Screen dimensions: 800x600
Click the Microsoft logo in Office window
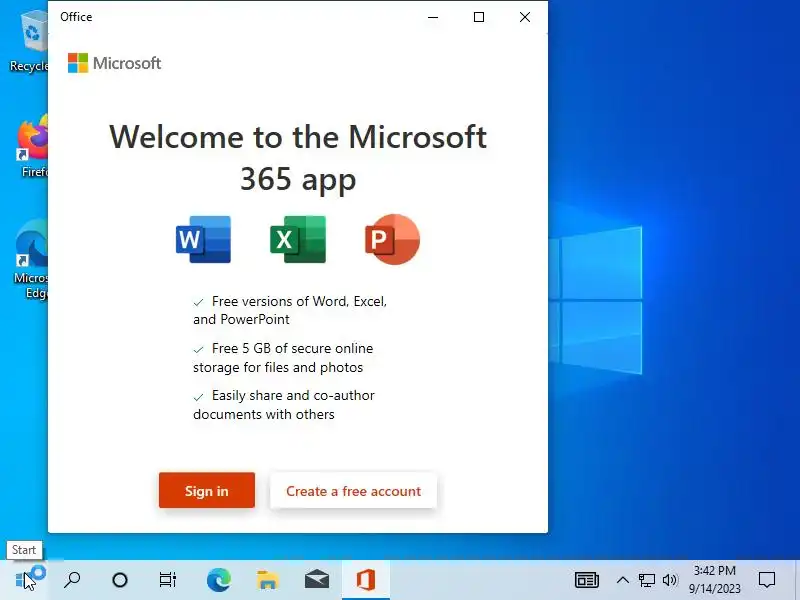pyautogui.click(x=114, y=63)
